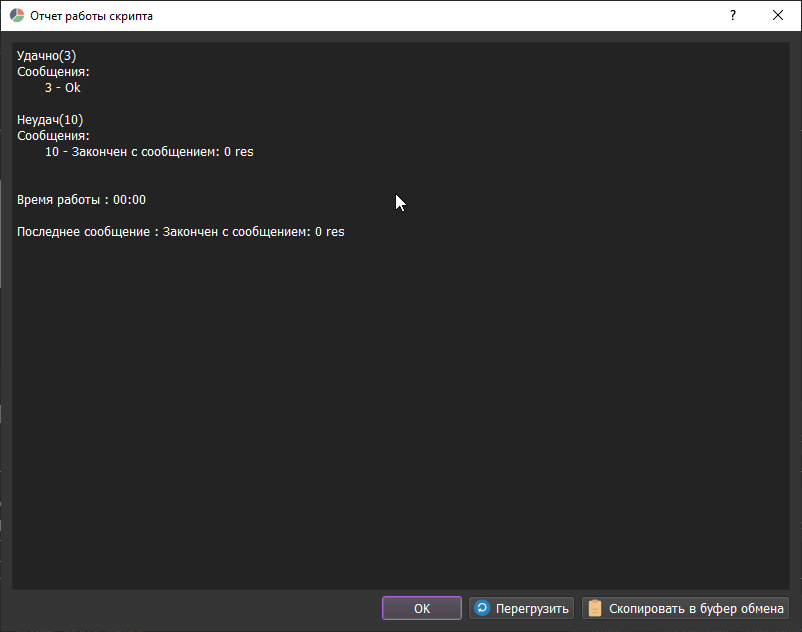Click the Скопировать в буфер обмена label
Image resolution: width=802 pixels, height=632 pixels.
tap(696, 608)
